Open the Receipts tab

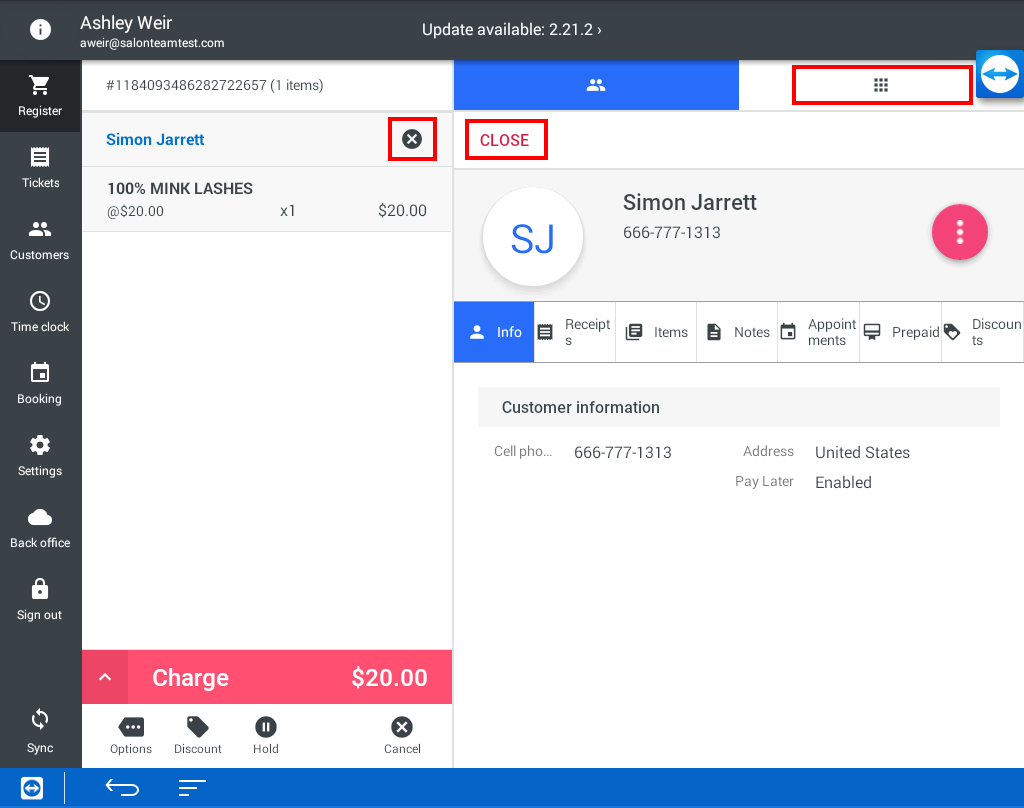click(x=574, y=332)
